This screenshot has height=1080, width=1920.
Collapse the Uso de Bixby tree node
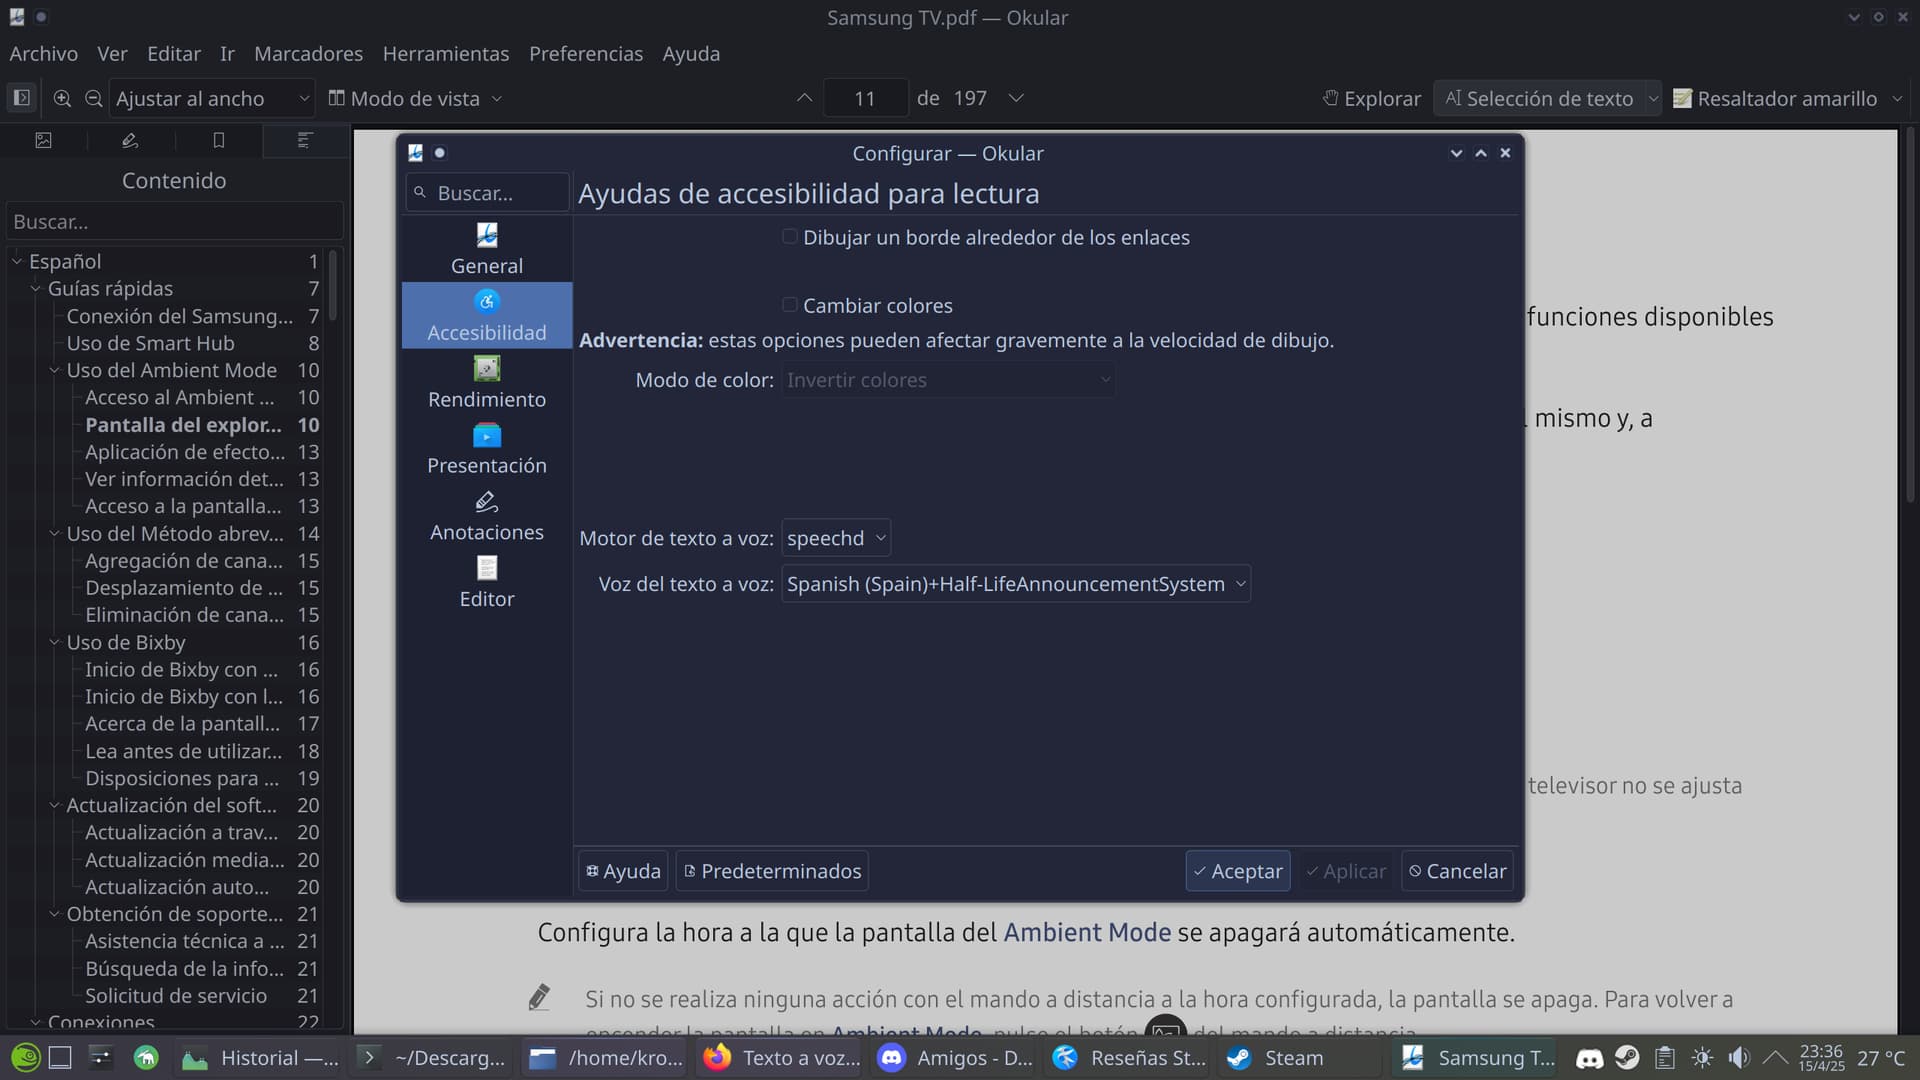55,642
